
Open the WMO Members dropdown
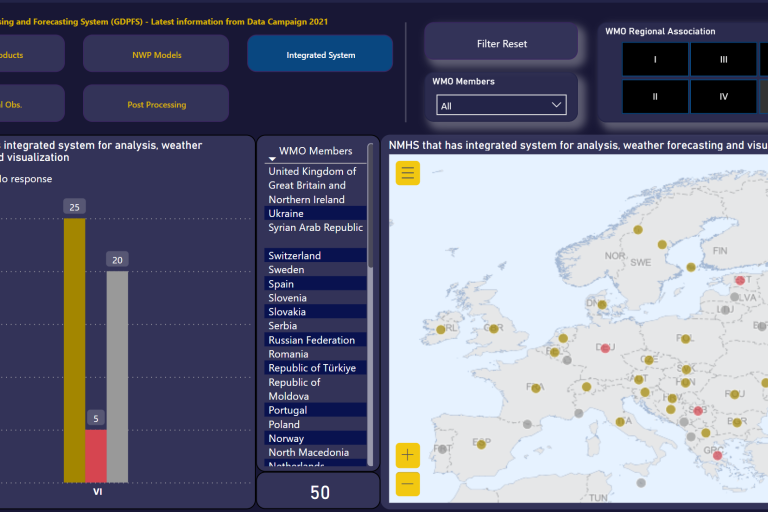click(x=501, y=105)
